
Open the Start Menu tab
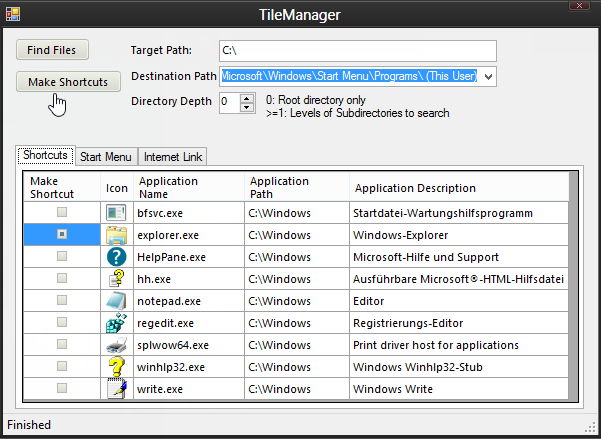pyautogui.click(x=106, y=157)
